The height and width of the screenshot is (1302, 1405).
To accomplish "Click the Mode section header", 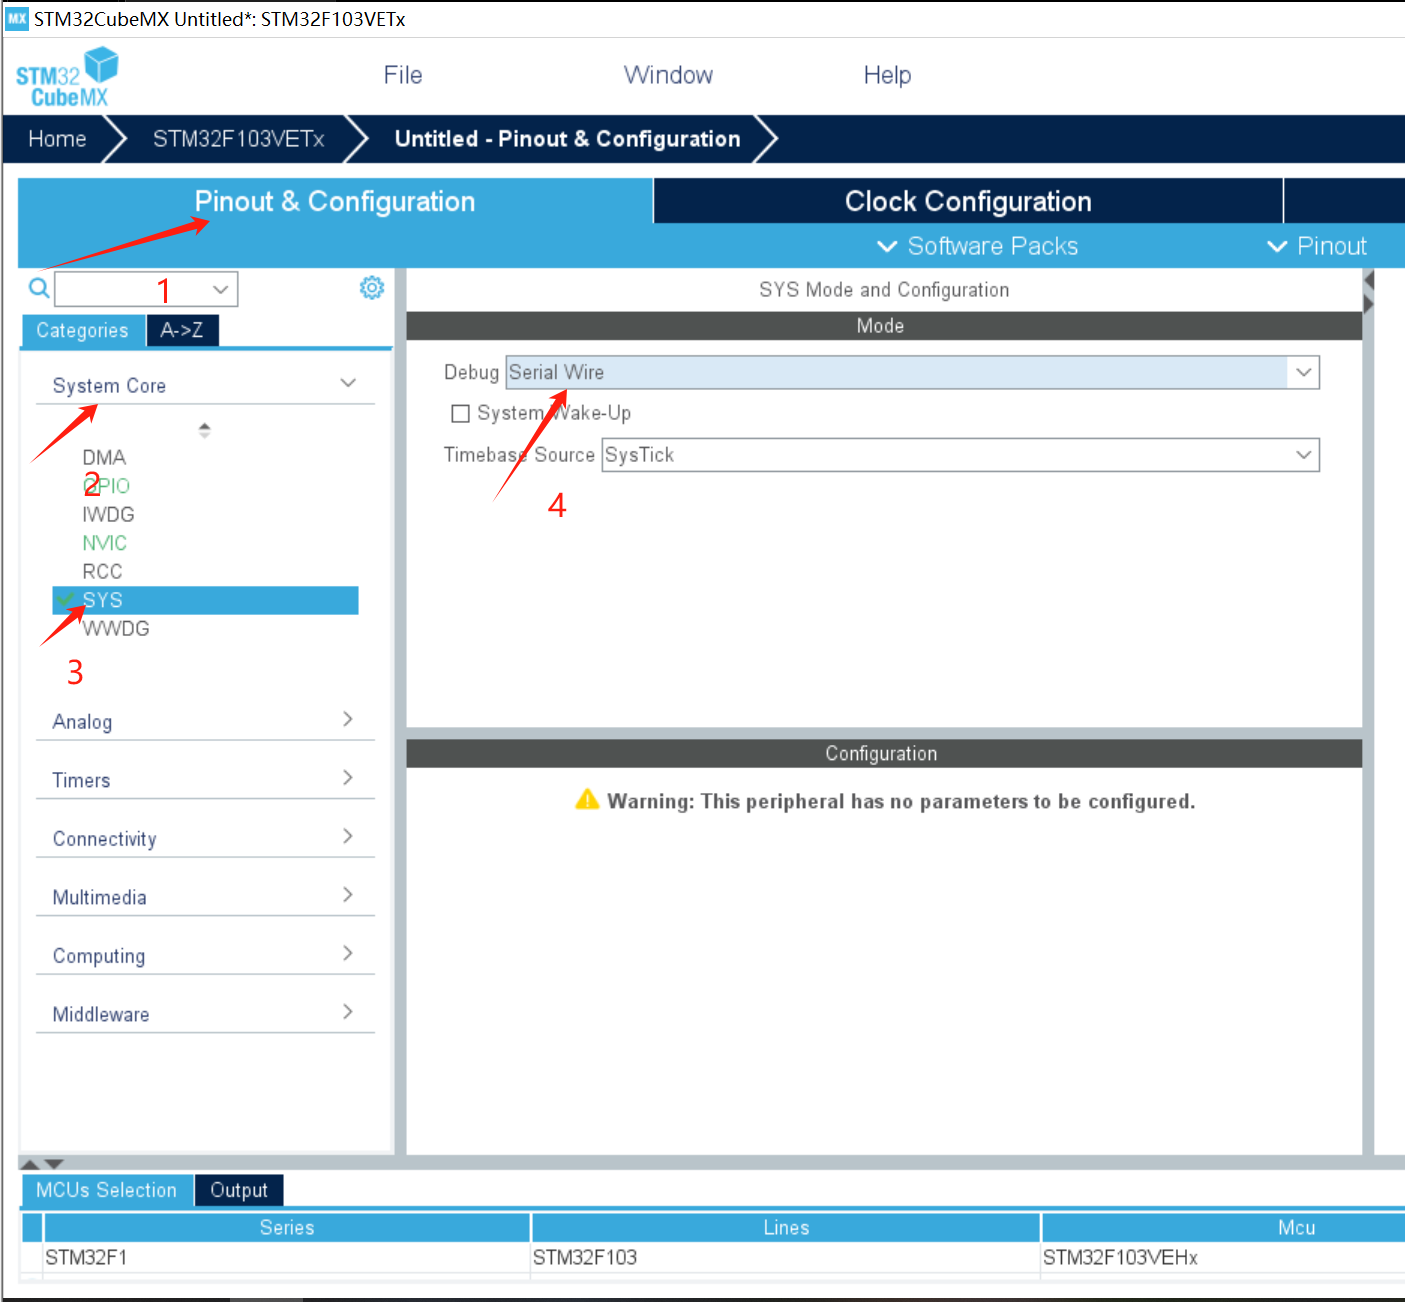I will [x=884, y=326].
